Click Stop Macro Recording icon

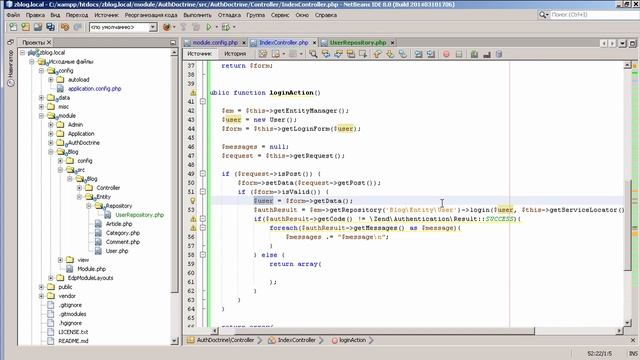(459, 54)
